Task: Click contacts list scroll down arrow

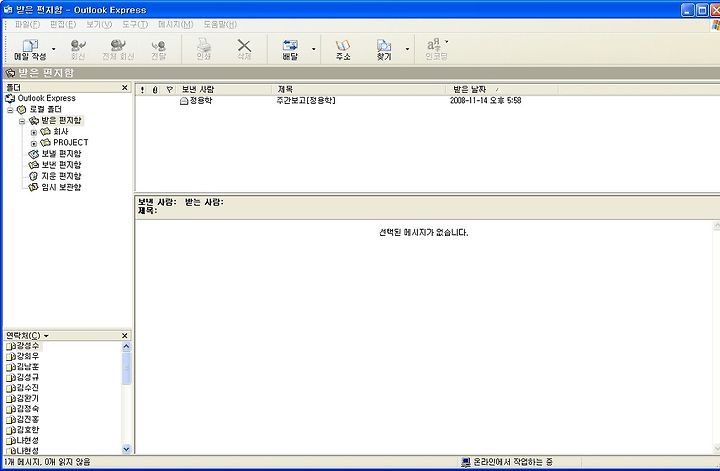Action: point(127,449)
